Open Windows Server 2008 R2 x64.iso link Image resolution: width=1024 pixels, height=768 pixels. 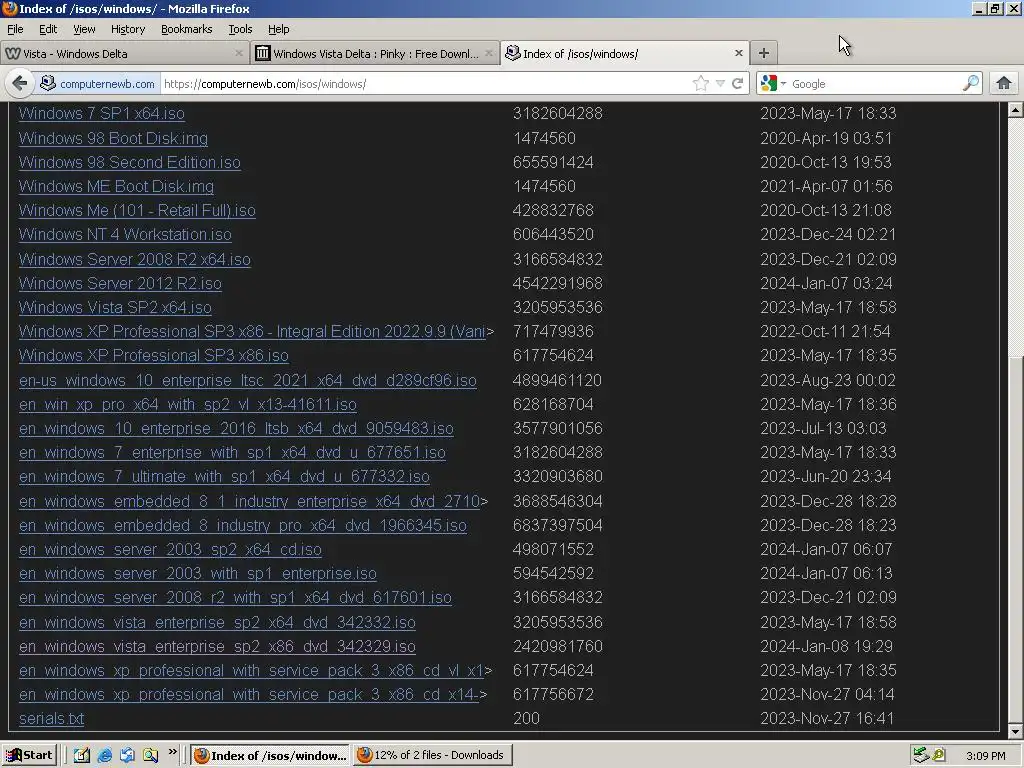point(135,259)
